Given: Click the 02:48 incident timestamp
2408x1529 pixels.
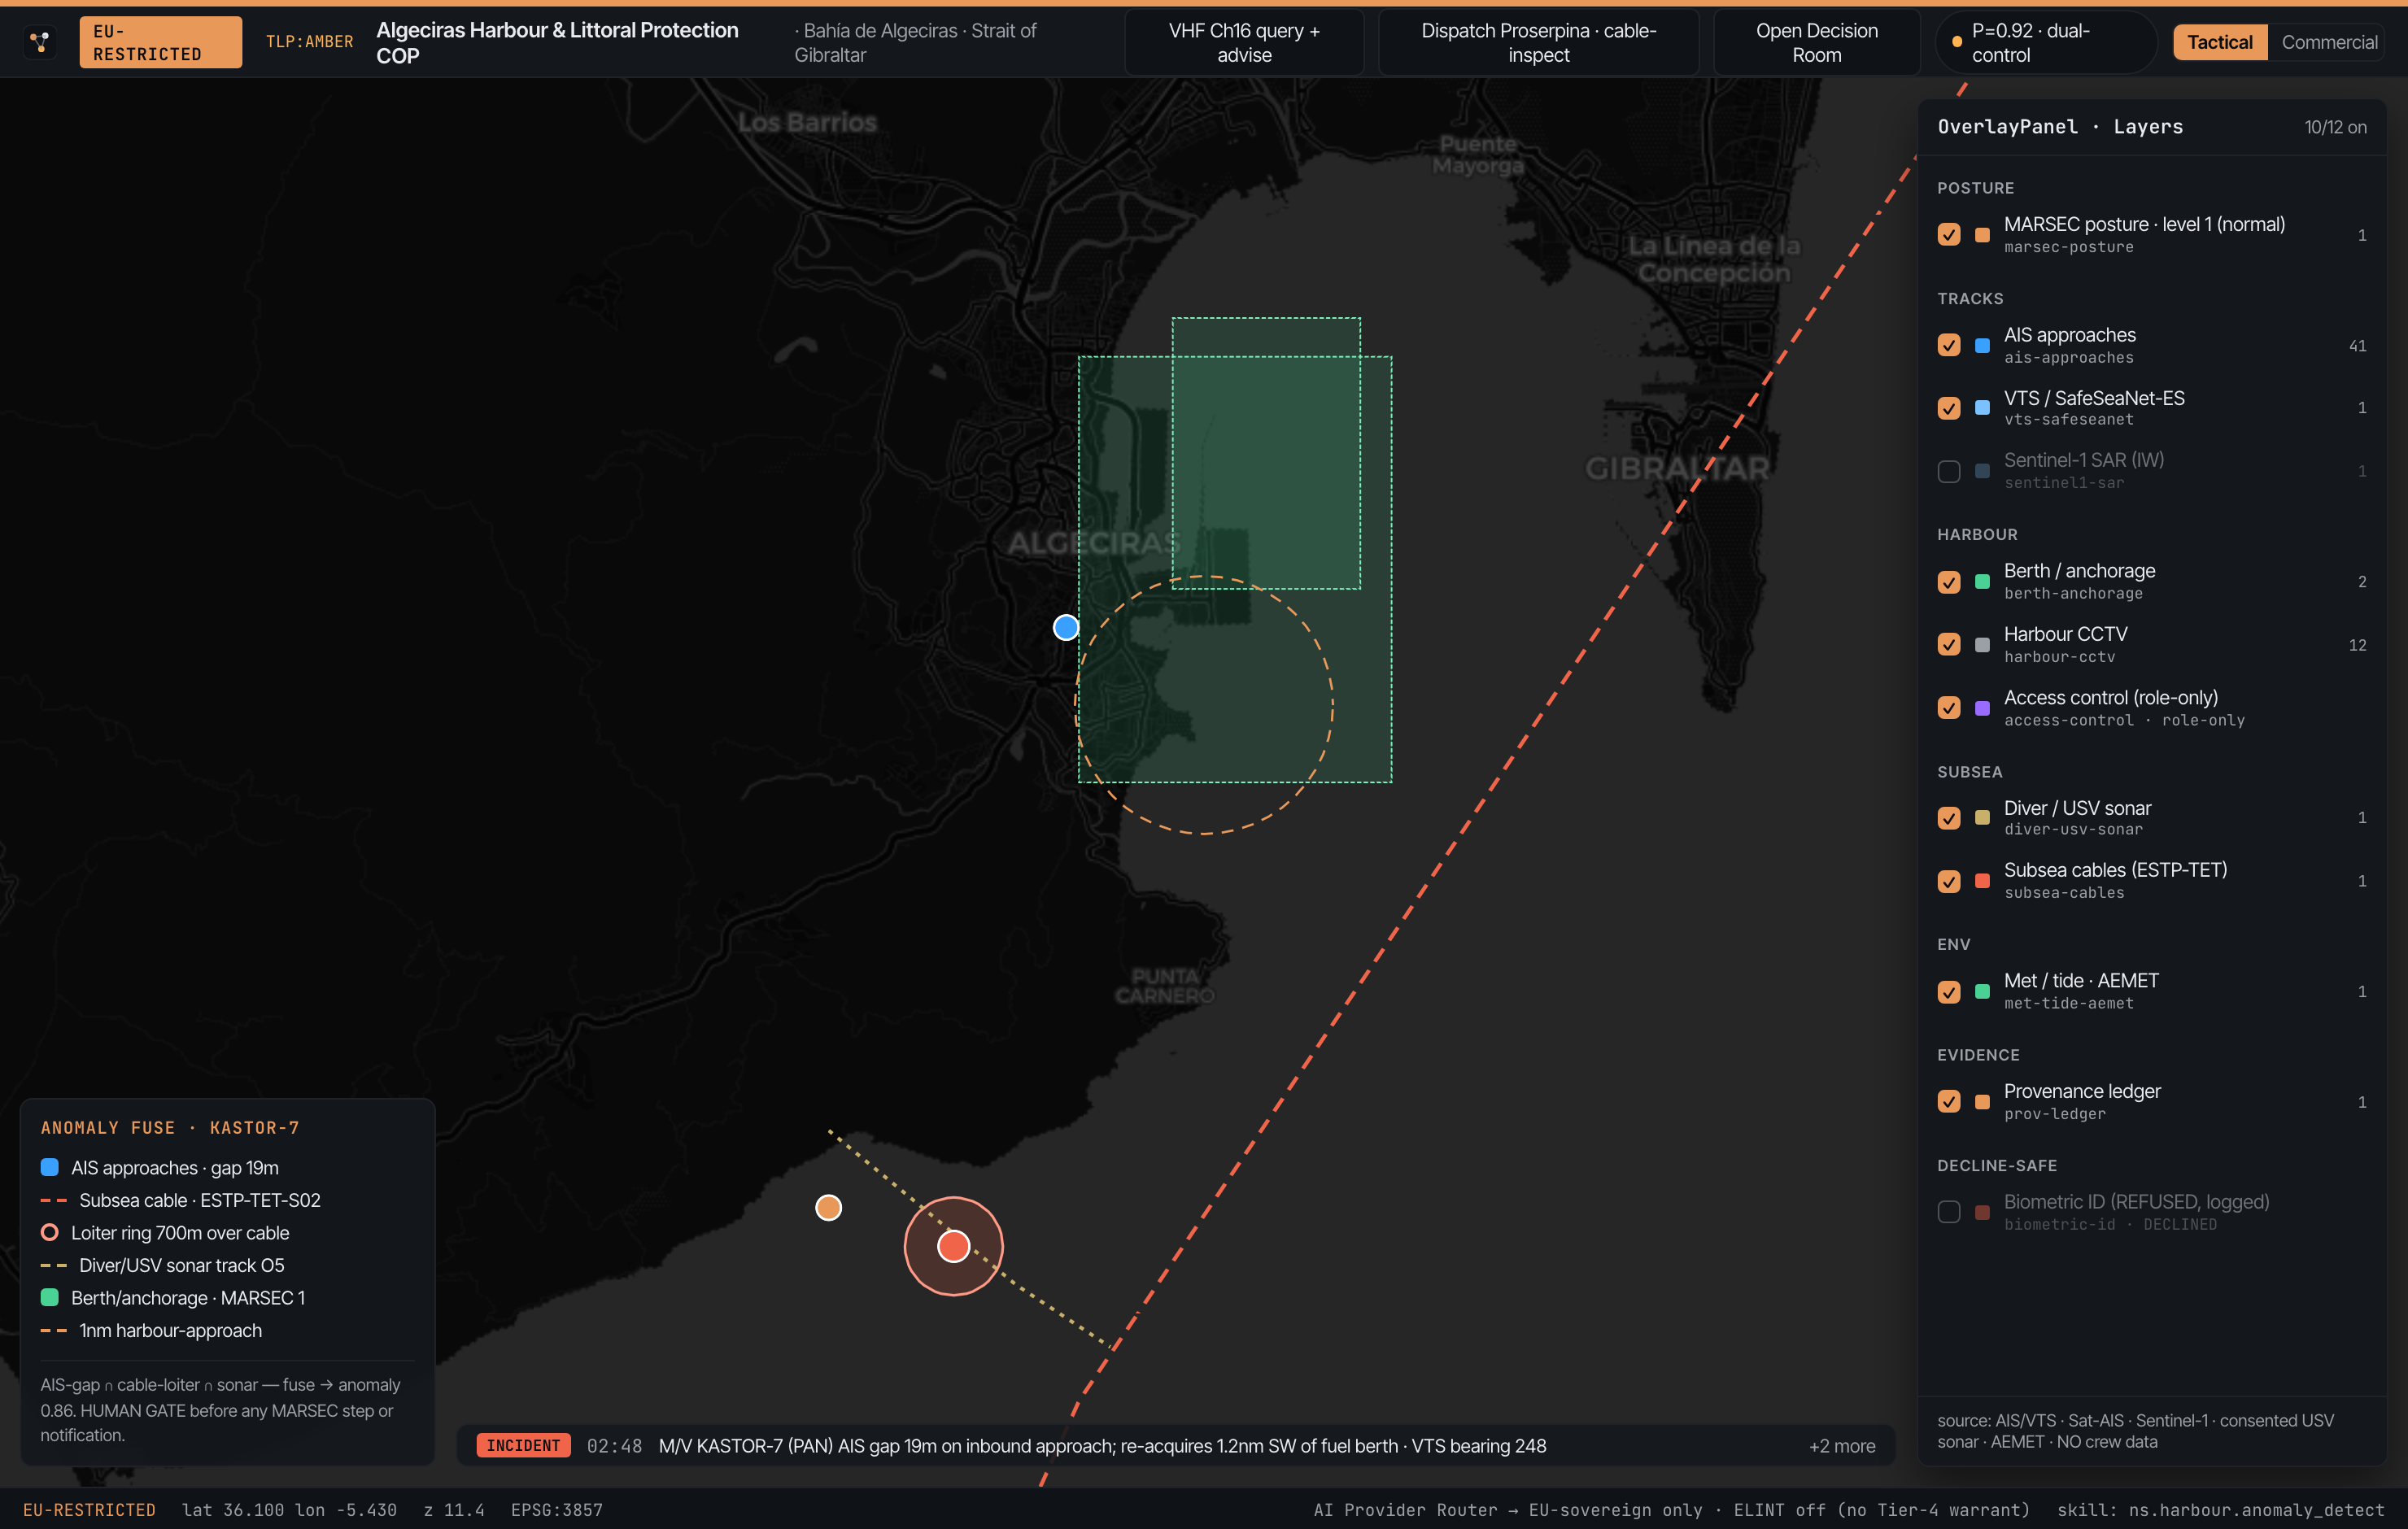Looking at the screenshot, I should click(614, 1446).
